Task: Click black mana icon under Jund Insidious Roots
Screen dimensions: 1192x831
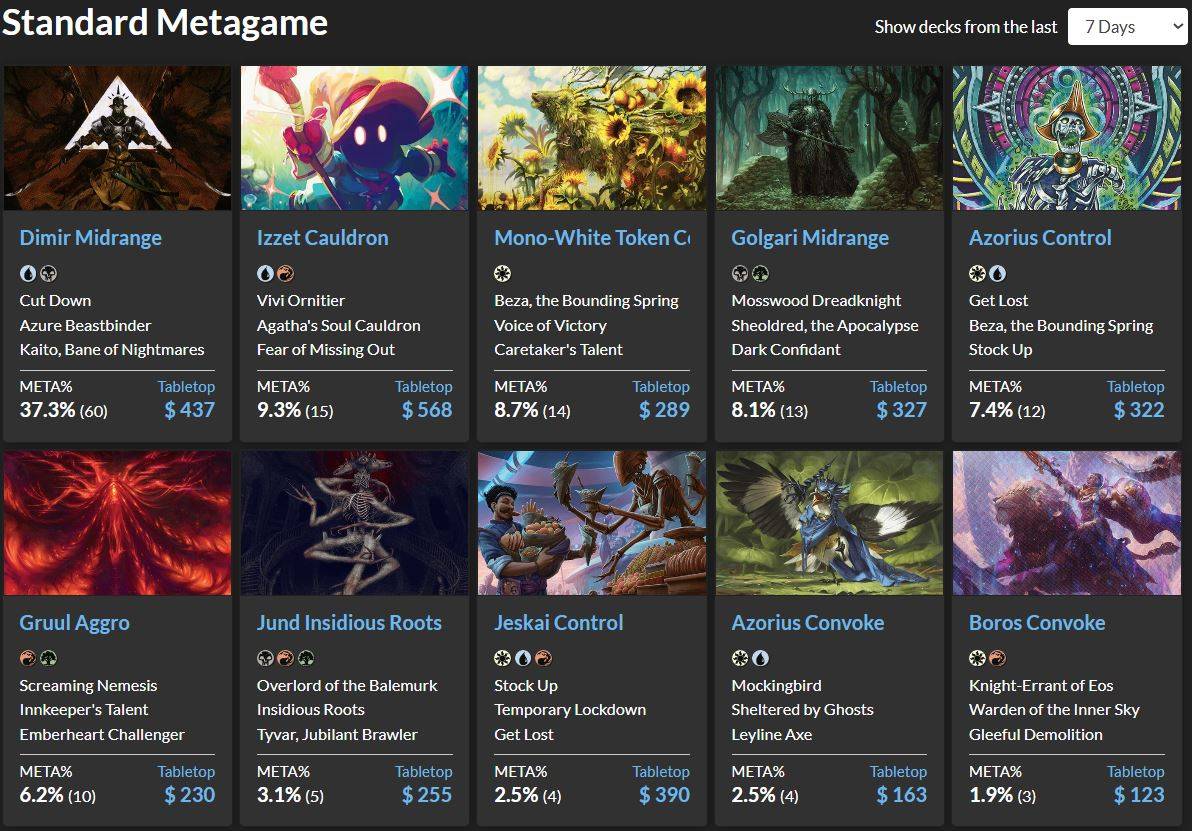Action: pos(265,658)
